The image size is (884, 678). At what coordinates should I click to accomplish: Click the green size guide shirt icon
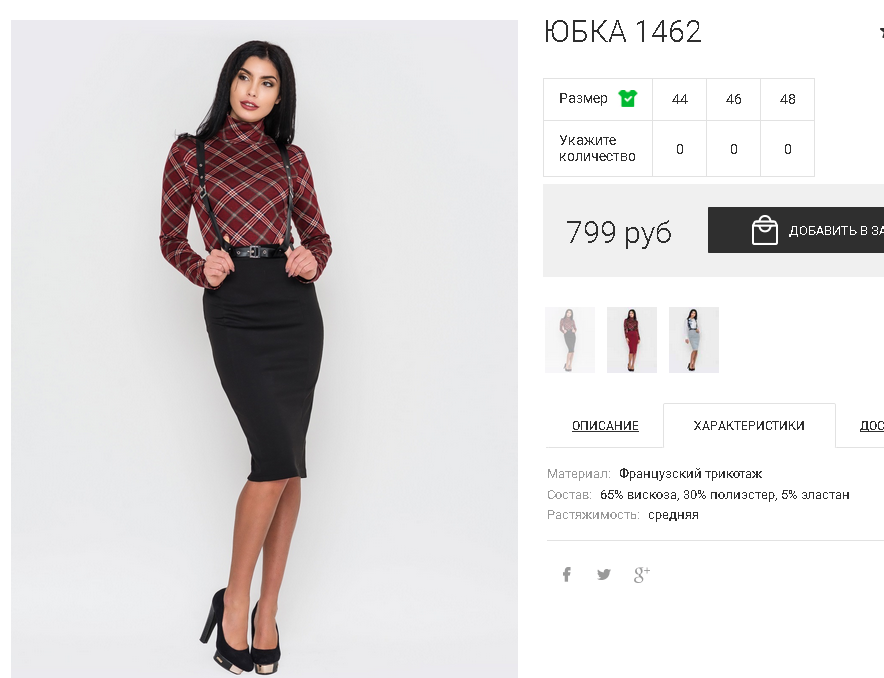pyautogui.click(x=627, y=99)
